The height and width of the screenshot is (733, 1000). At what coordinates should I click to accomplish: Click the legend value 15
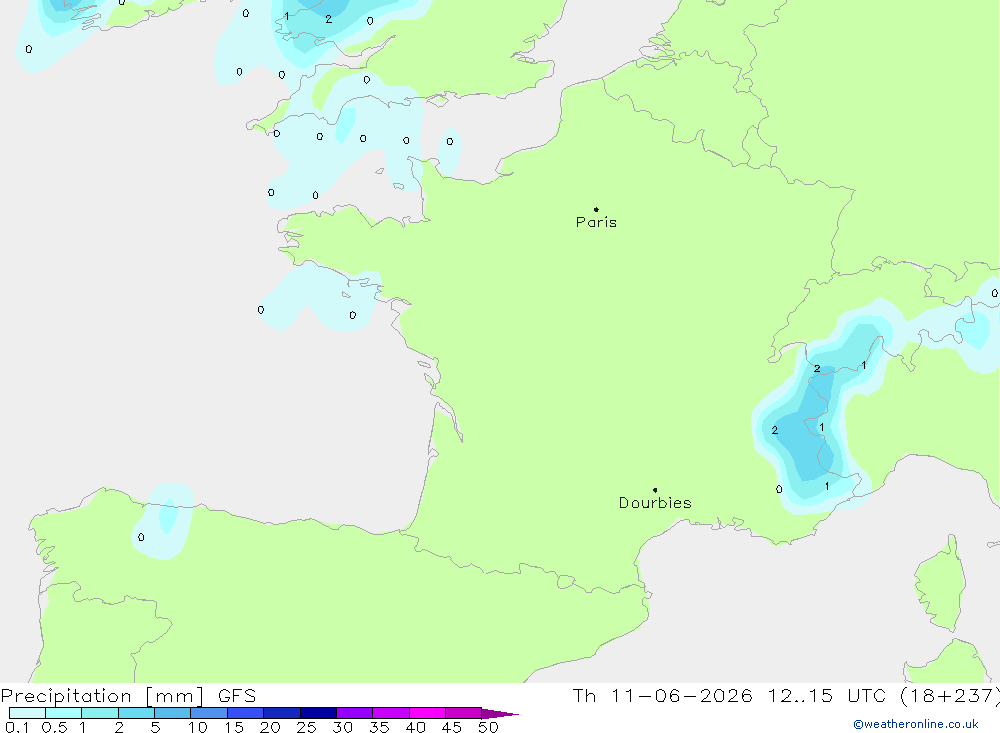(x=234, y=727)
